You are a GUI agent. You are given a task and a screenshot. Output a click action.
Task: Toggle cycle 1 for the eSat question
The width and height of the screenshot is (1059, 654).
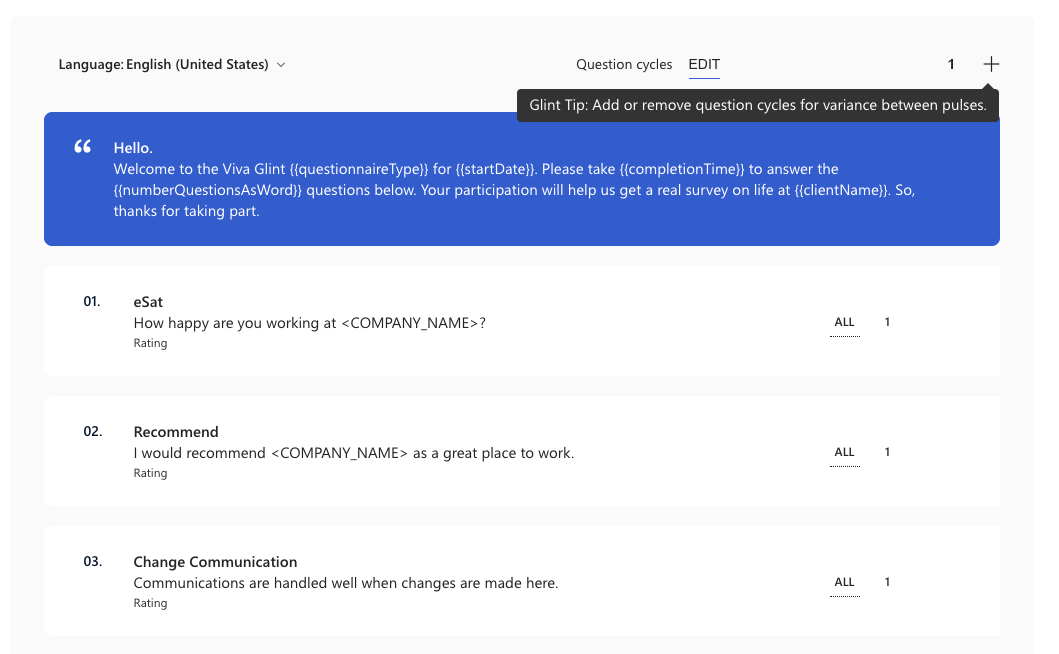pos(887,322)
